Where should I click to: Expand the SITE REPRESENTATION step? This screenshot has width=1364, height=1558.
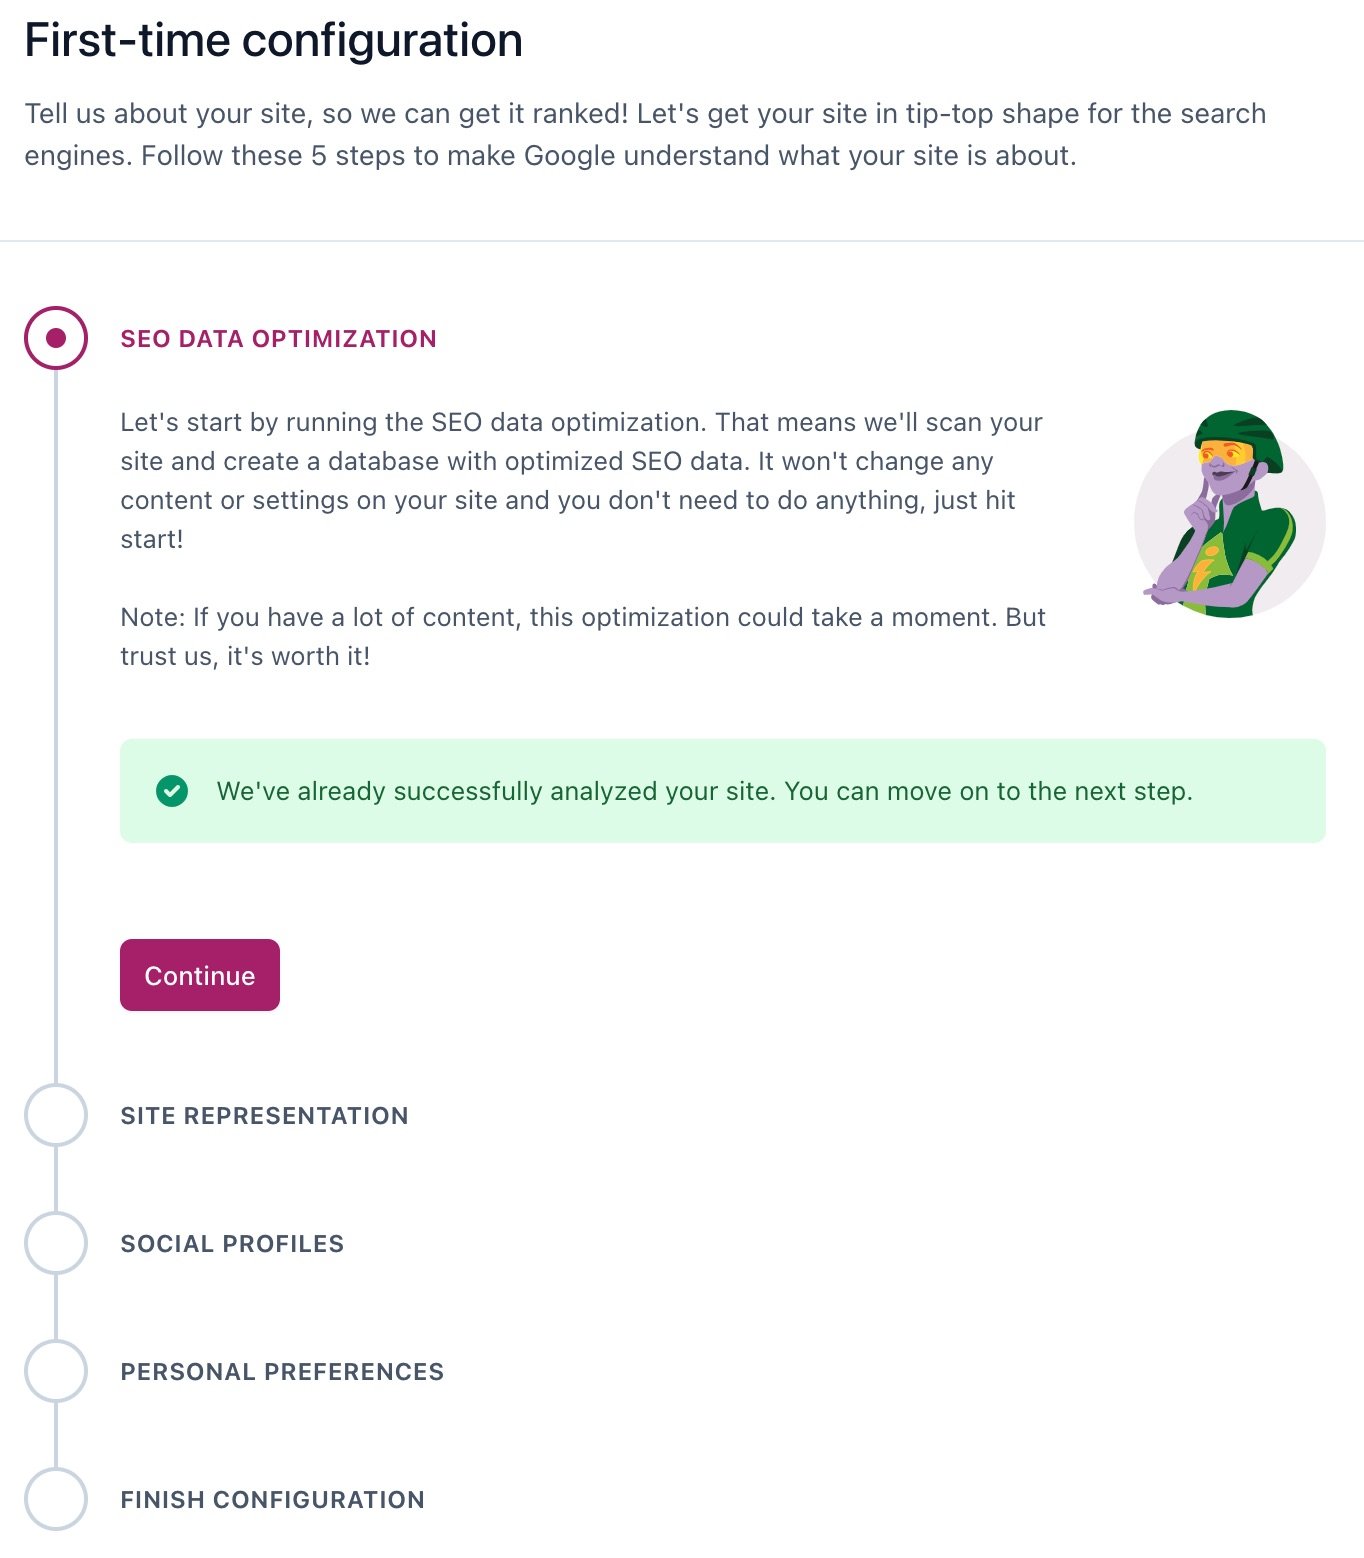(264, 1116)
